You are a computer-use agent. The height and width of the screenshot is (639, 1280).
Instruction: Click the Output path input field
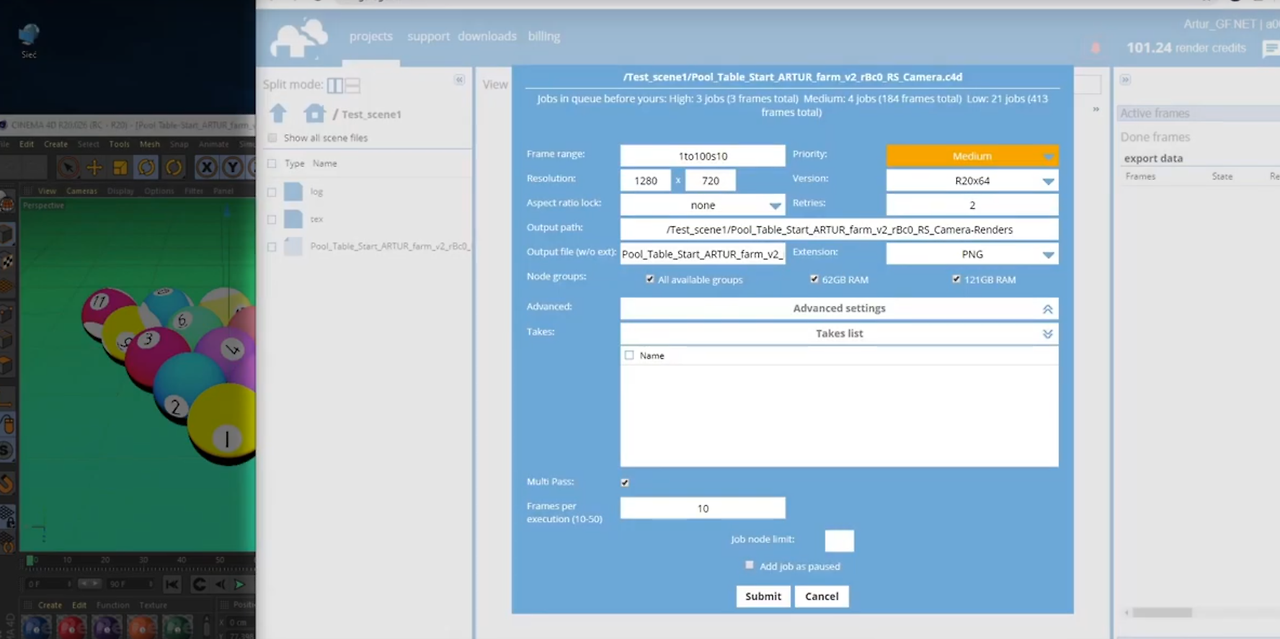pyautogui.click(x=839, y=229)
